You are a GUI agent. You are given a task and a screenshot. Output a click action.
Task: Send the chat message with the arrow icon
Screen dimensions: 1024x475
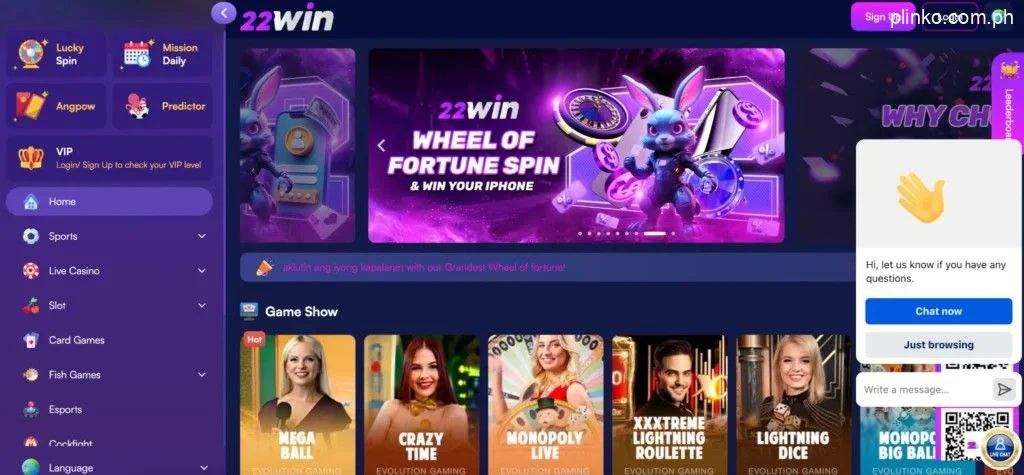[x=1003, y=389]
